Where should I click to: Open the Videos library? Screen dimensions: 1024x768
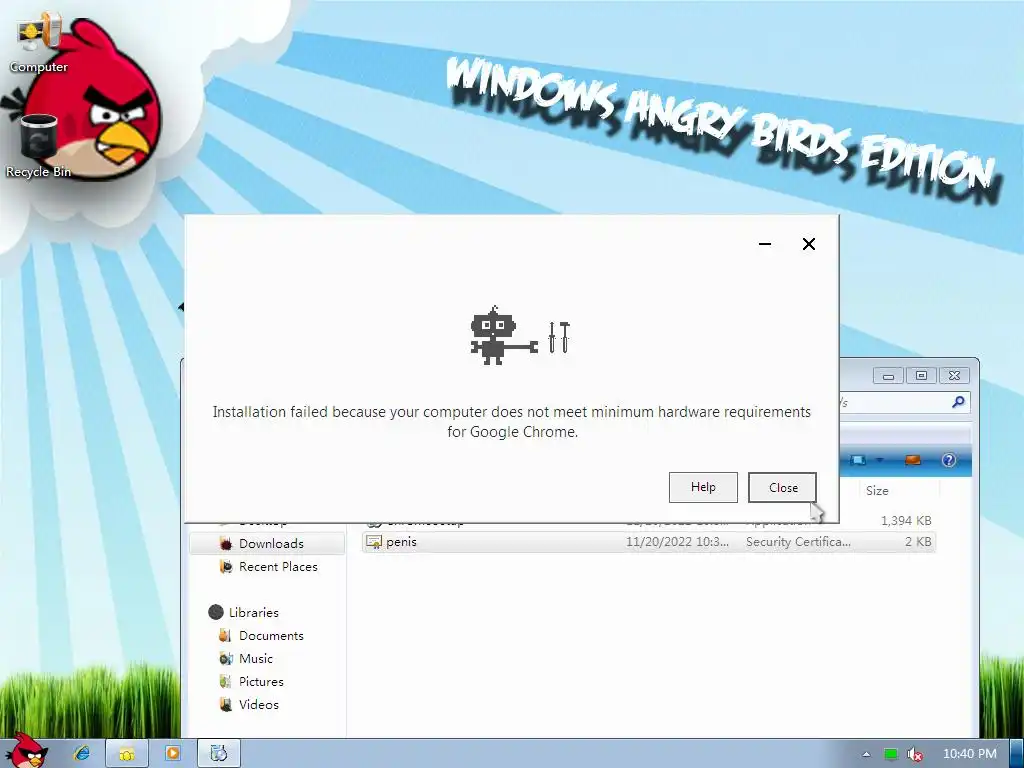coord(259,705)
